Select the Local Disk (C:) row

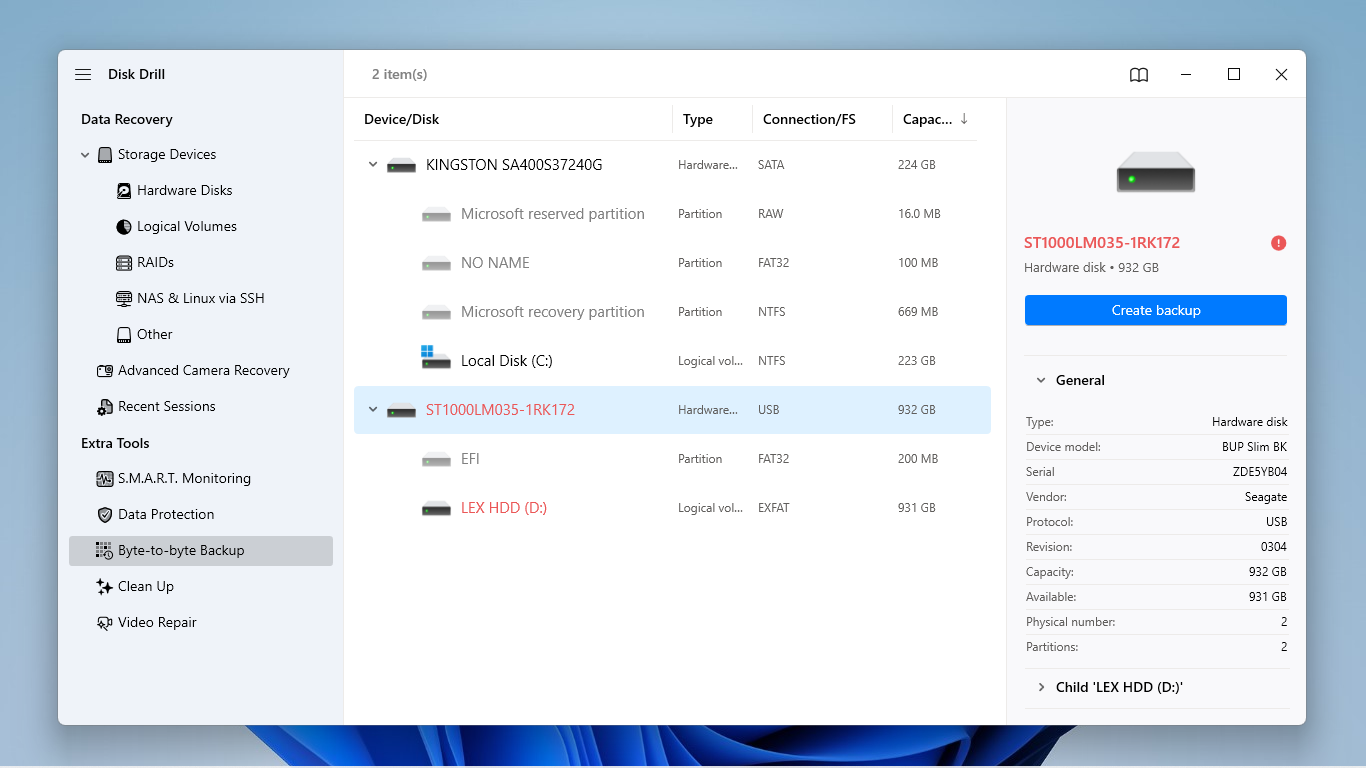point(672,361)
